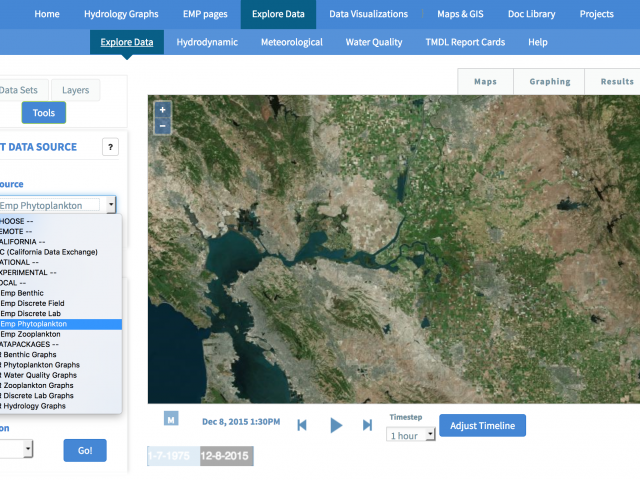Viewport: 640px width, 480px height.
Task: Open the Doc Library menu
Action: (531, 14)
